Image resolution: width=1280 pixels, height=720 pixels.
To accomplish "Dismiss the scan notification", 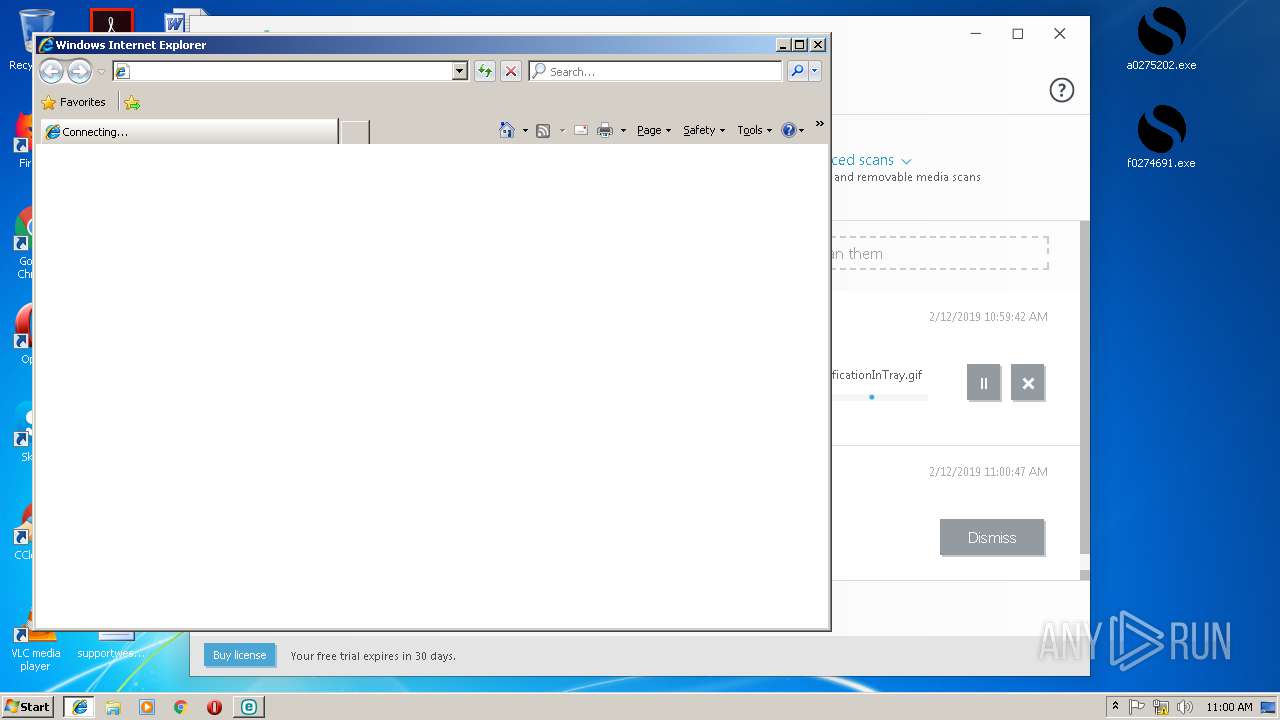I will [992, 537].
